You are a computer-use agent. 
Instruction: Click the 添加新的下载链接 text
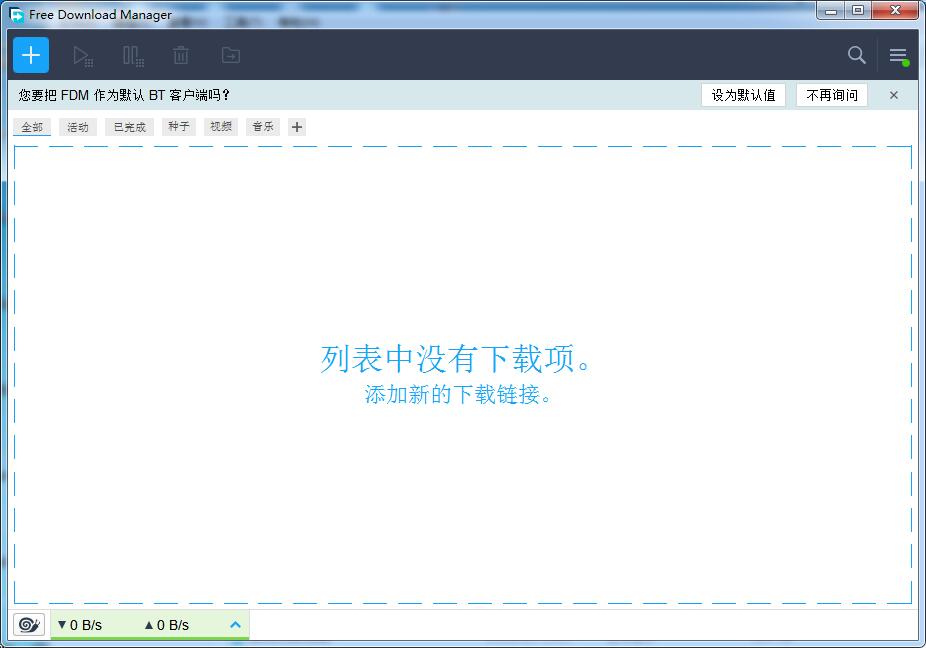(x=459, y=395)
